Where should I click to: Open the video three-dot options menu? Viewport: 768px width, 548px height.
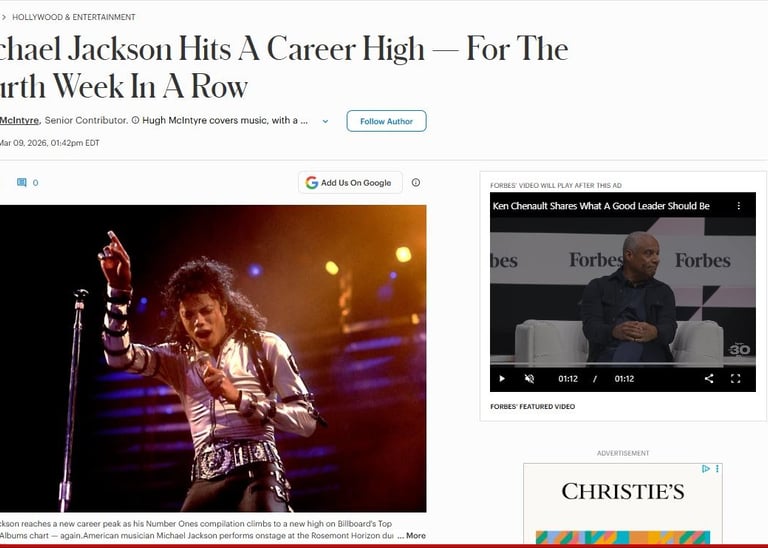click(739, 206)
